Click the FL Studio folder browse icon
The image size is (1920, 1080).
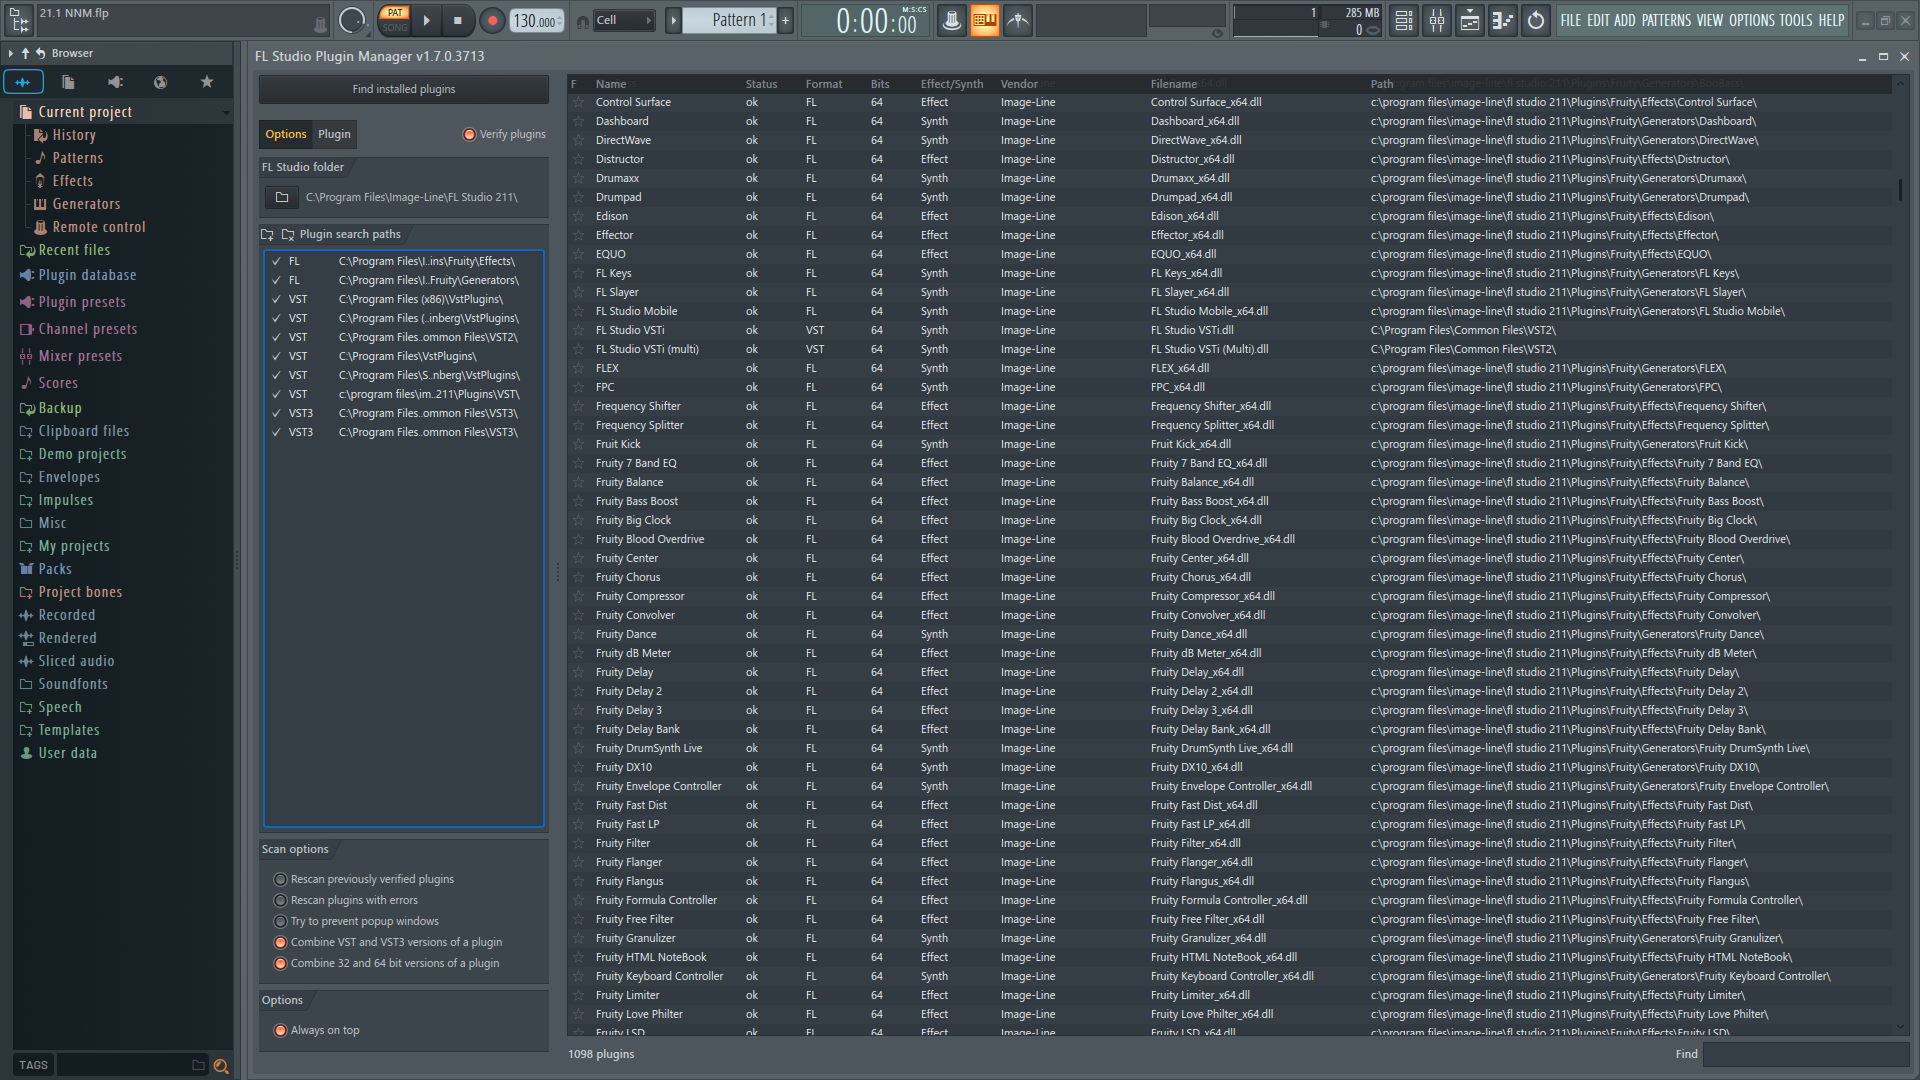pos(282,197)
